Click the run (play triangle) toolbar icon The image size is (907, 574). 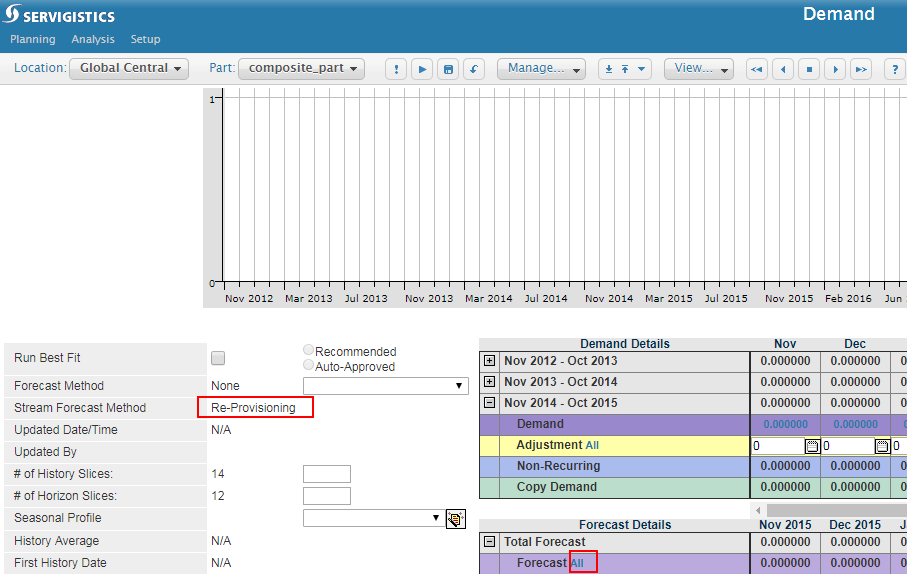[422, 69]
